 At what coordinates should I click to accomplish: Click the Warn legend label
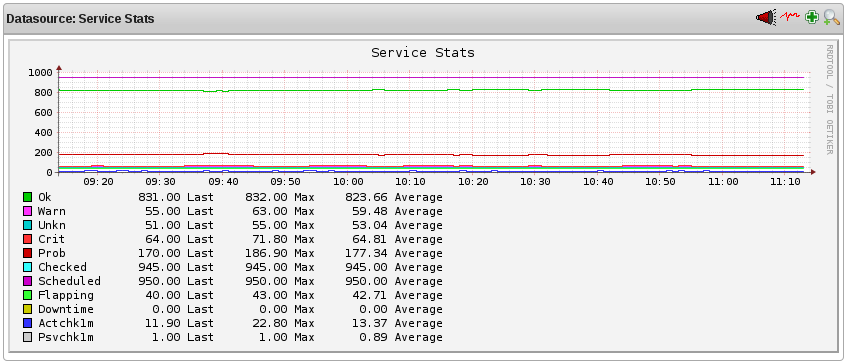click(51, 211)
